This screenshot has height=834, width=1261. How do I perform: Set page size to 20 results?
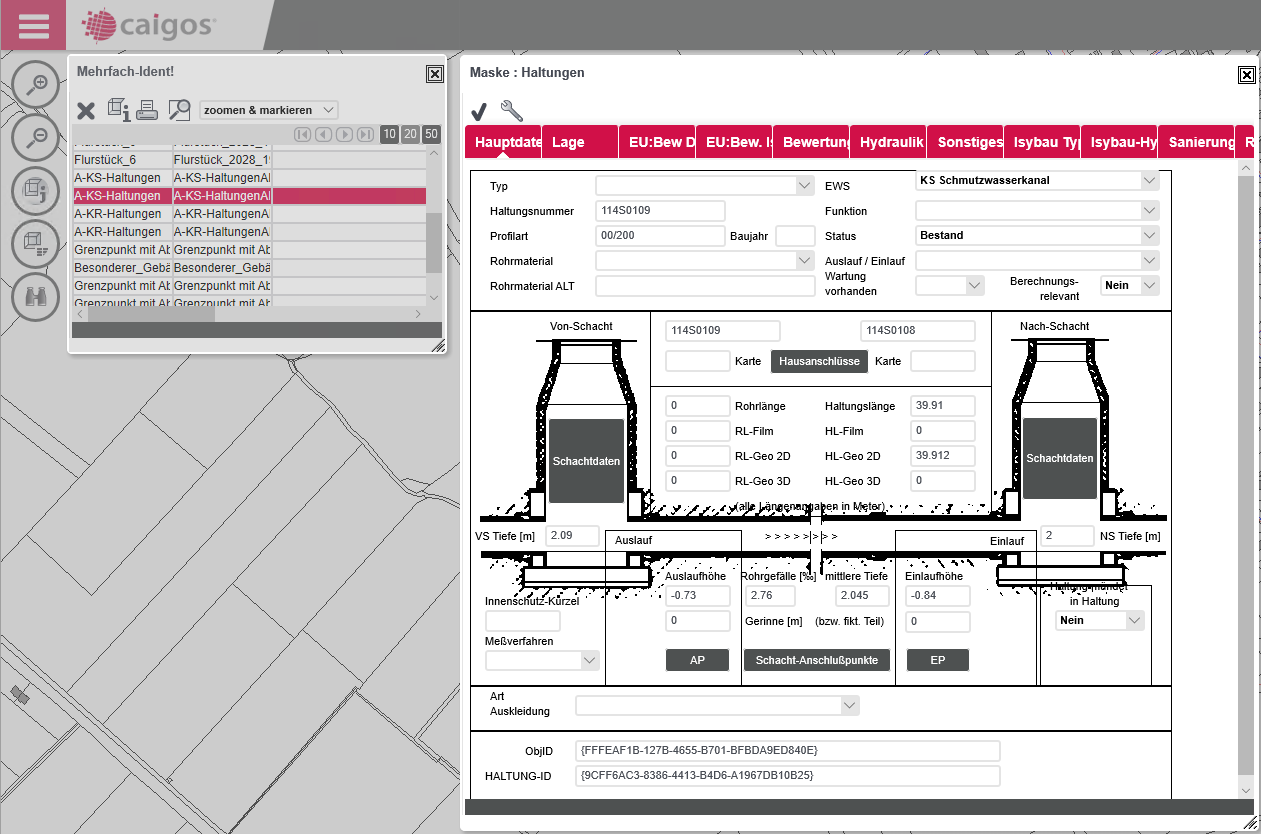tap(410, 134)
